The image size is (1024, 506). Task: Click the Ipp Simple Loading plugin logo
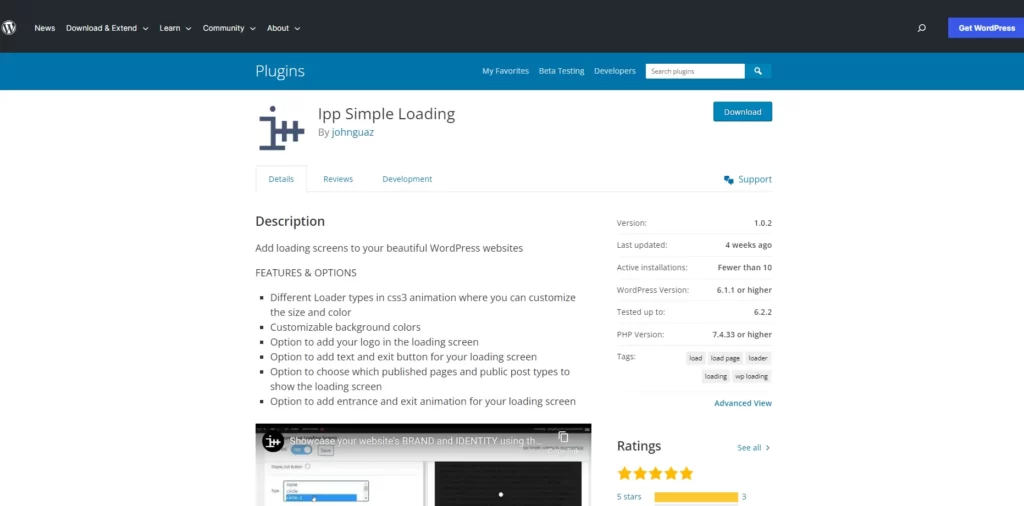[281, 127]
